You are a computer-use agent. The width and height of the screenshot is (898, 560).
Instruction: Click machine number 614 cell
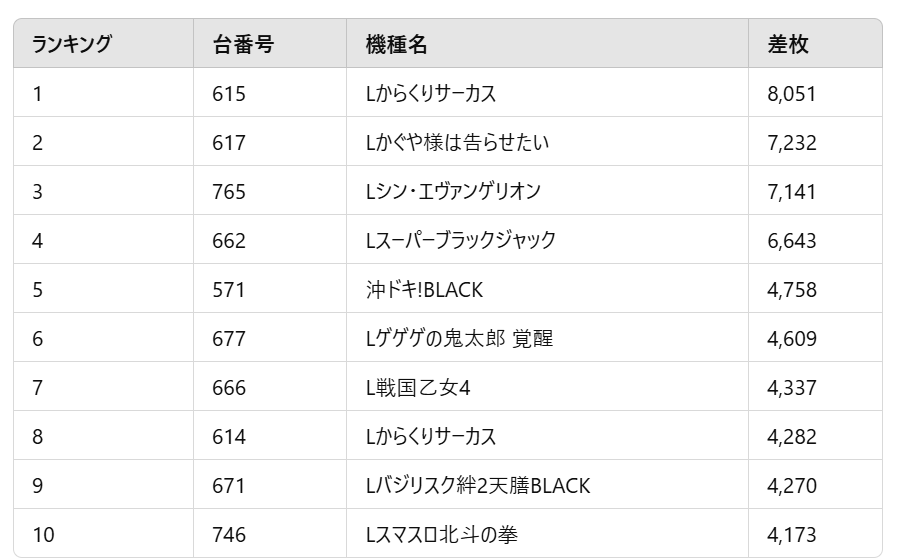[270, 436]
